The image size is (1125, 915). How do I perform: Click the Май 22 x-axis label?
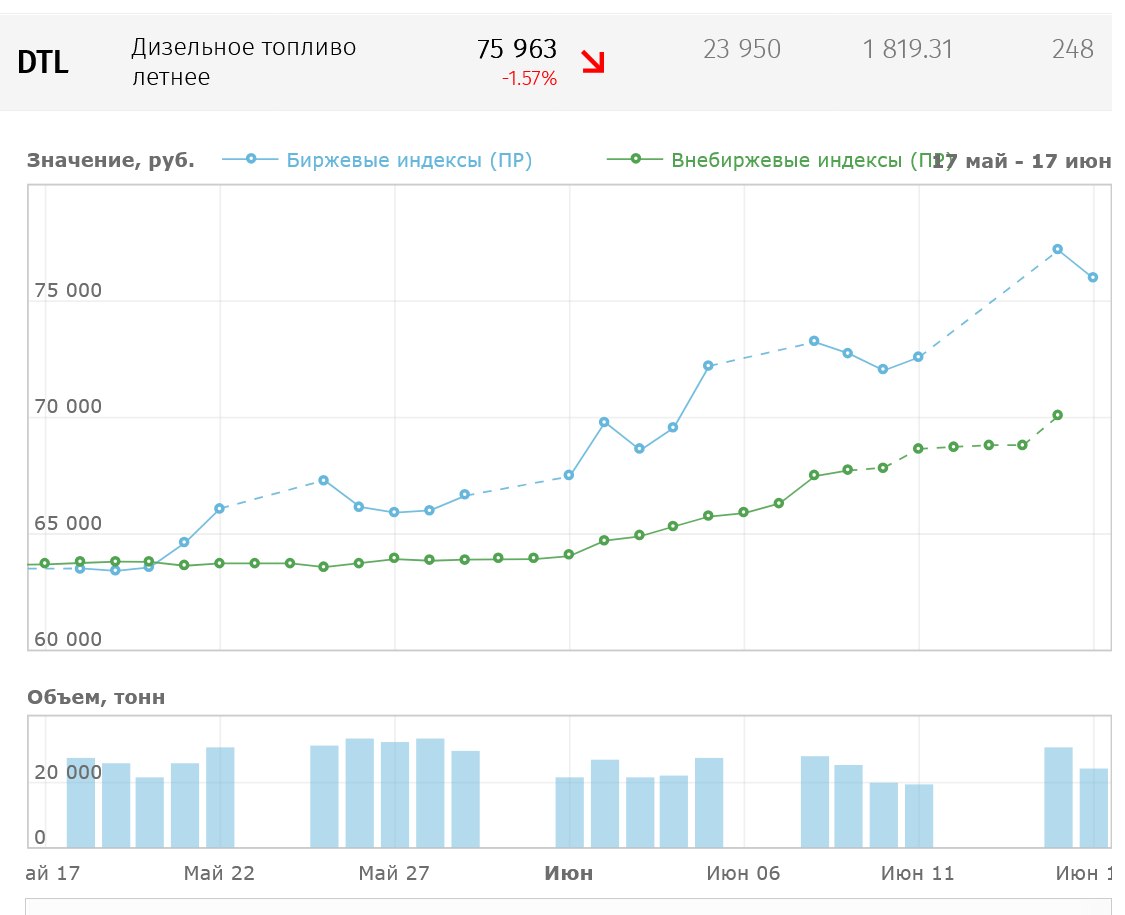click(x=219, y=873)
